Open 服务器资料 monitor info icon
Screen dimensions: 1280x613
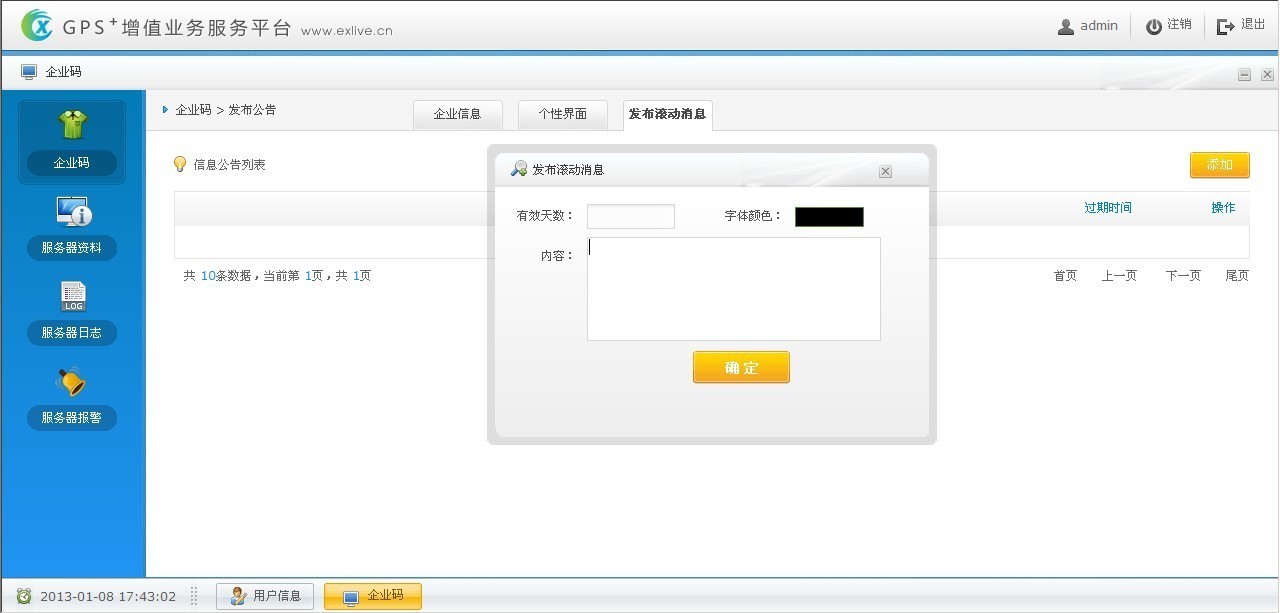72,211
